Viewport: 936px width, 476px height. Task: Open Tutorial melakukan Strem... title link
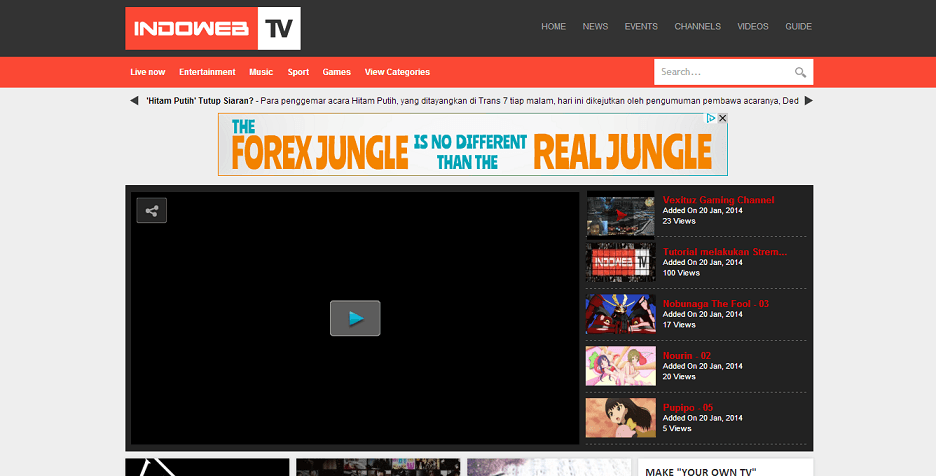tap(725, 252)
